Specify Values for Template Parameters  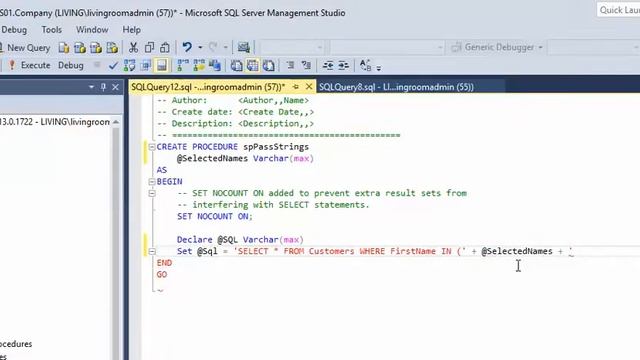point(365,65)
